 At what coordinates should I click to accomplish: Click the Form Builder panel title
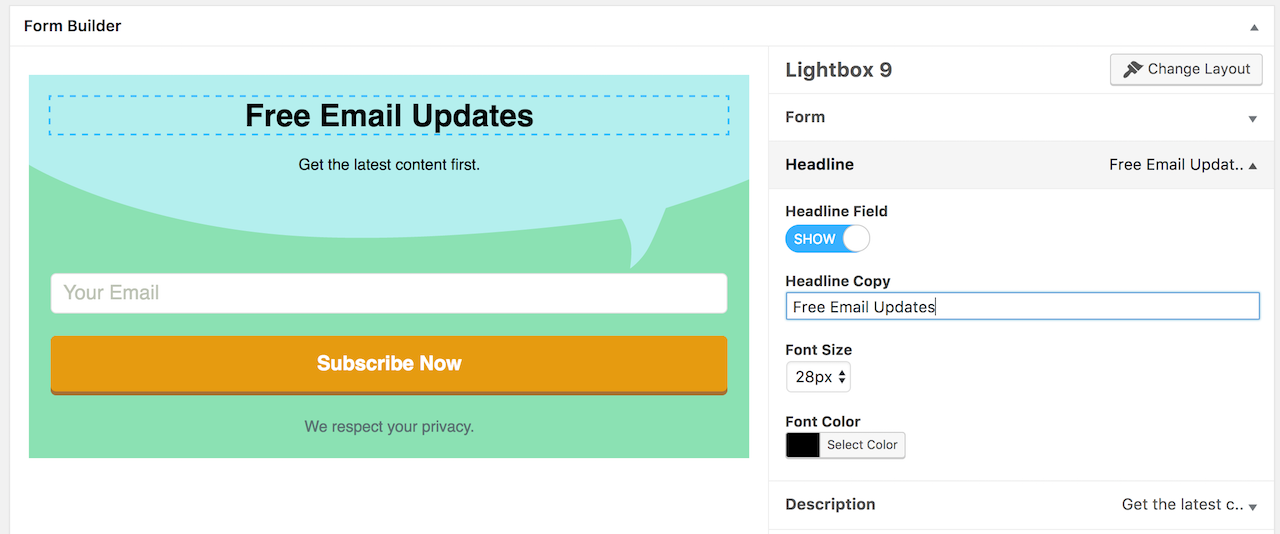click(x=72, y=26)
